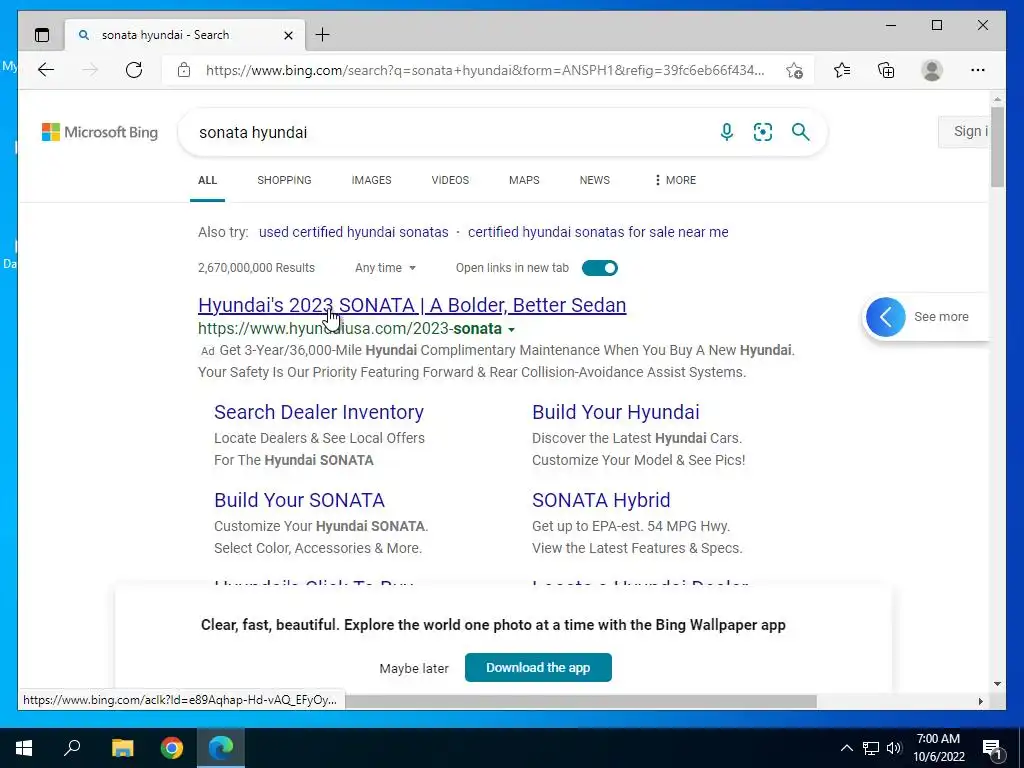1024x768 pixels.
Task: Try 'used certified hyundai sonatas' suggestion
Action: (353, 232)
